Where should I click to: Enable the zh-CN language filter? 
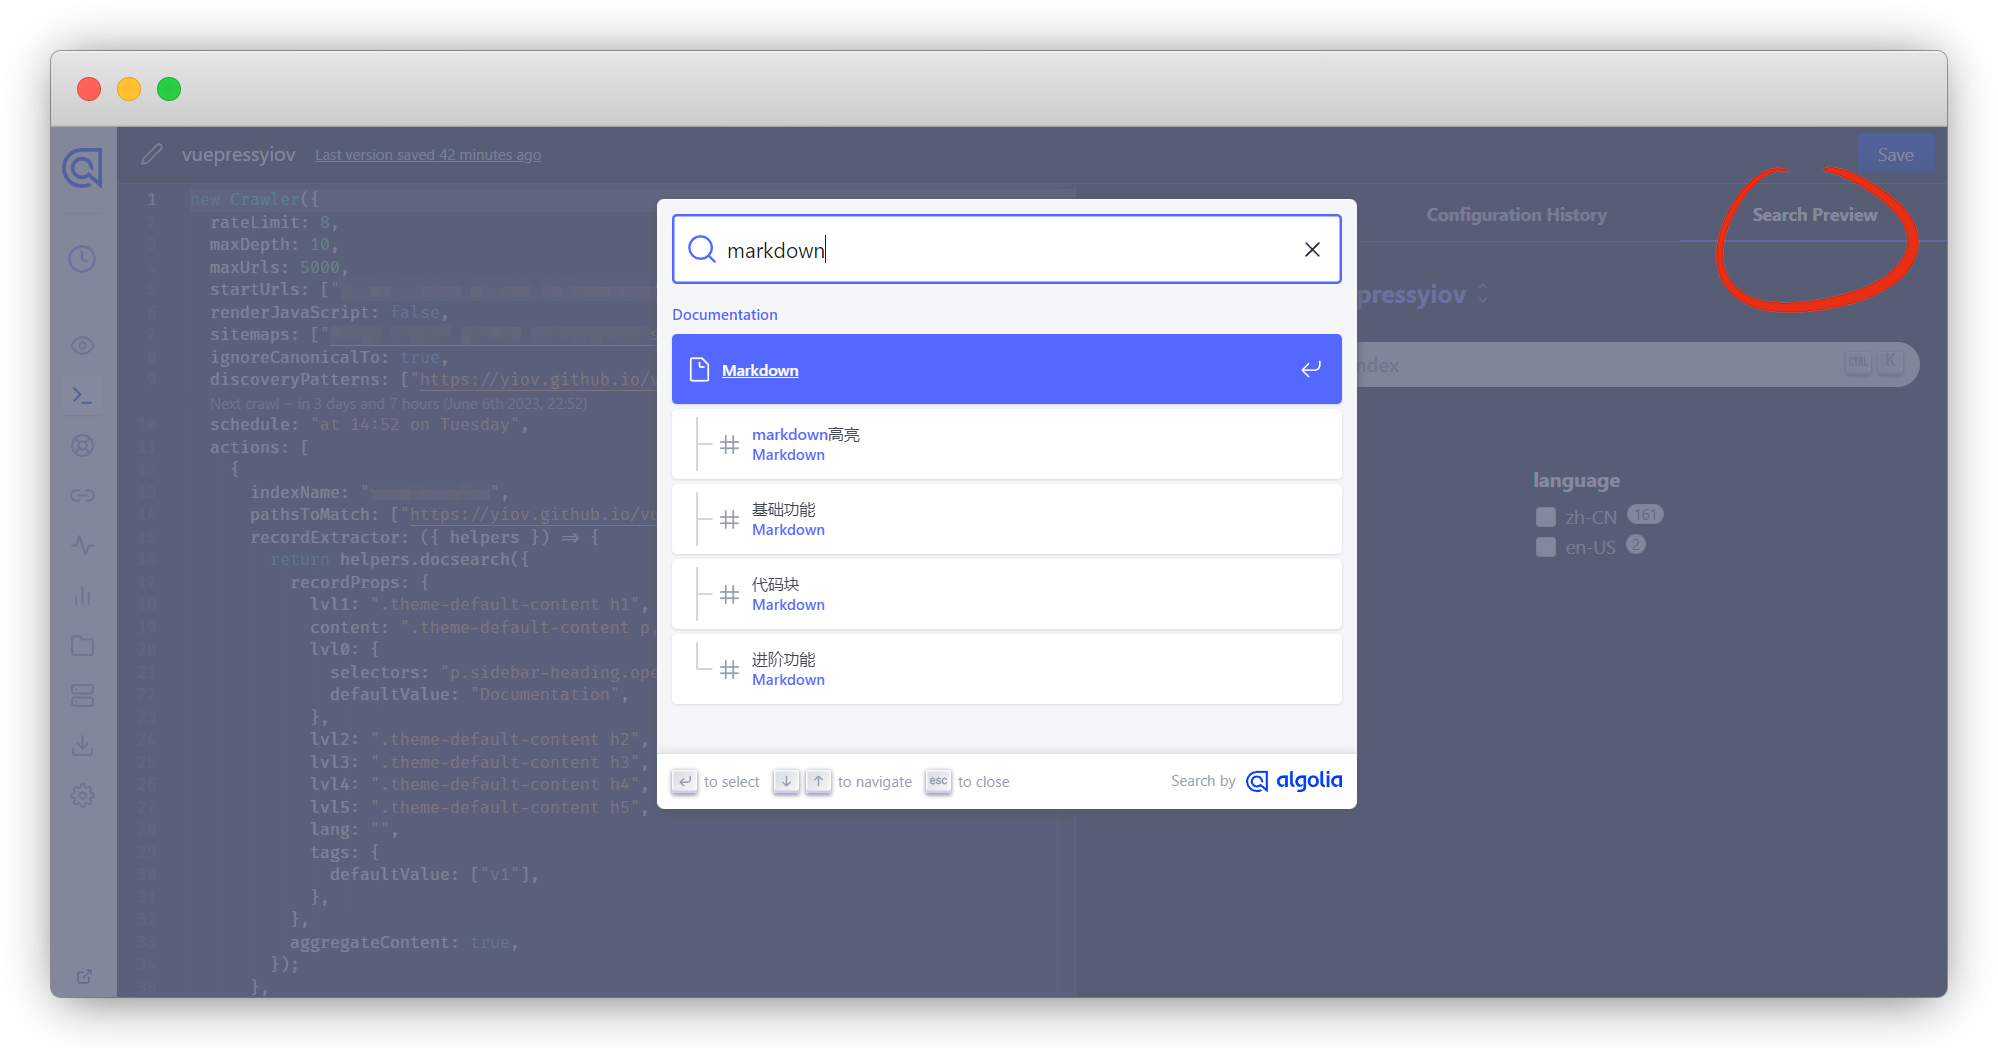coord(1544,516)
